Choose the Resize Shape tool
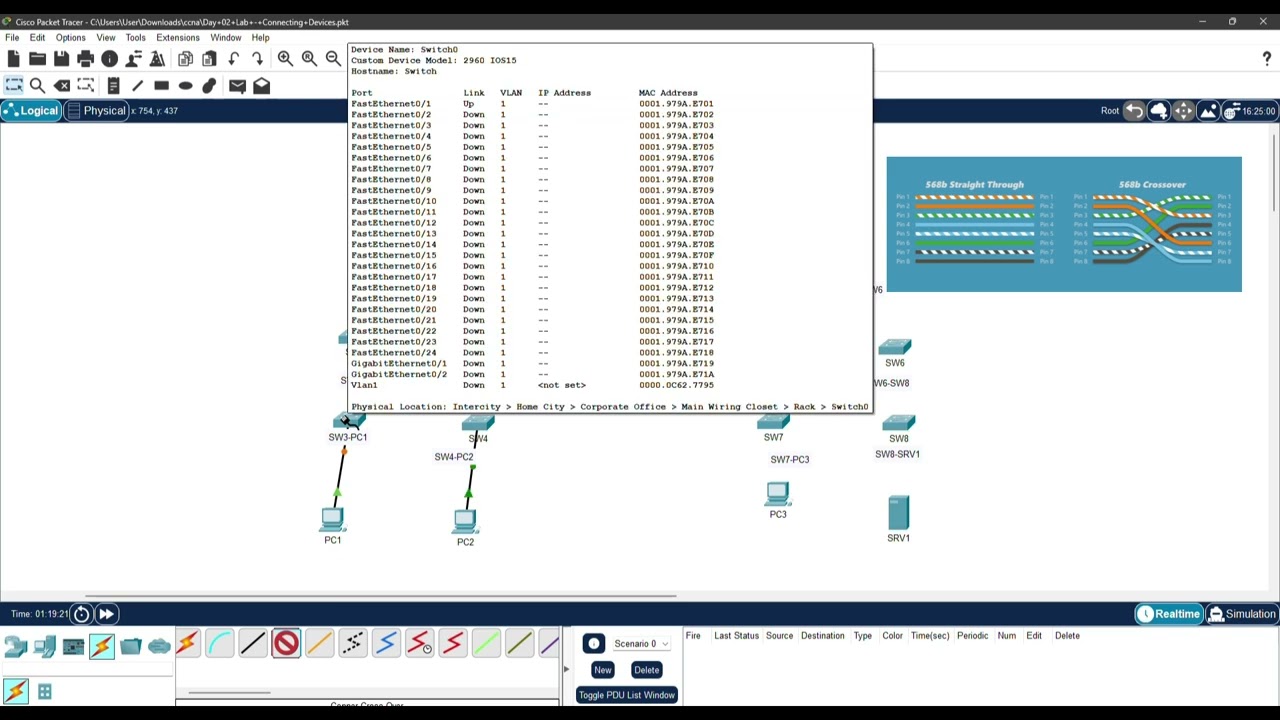The image size is (1280, 720). (85, 85)
